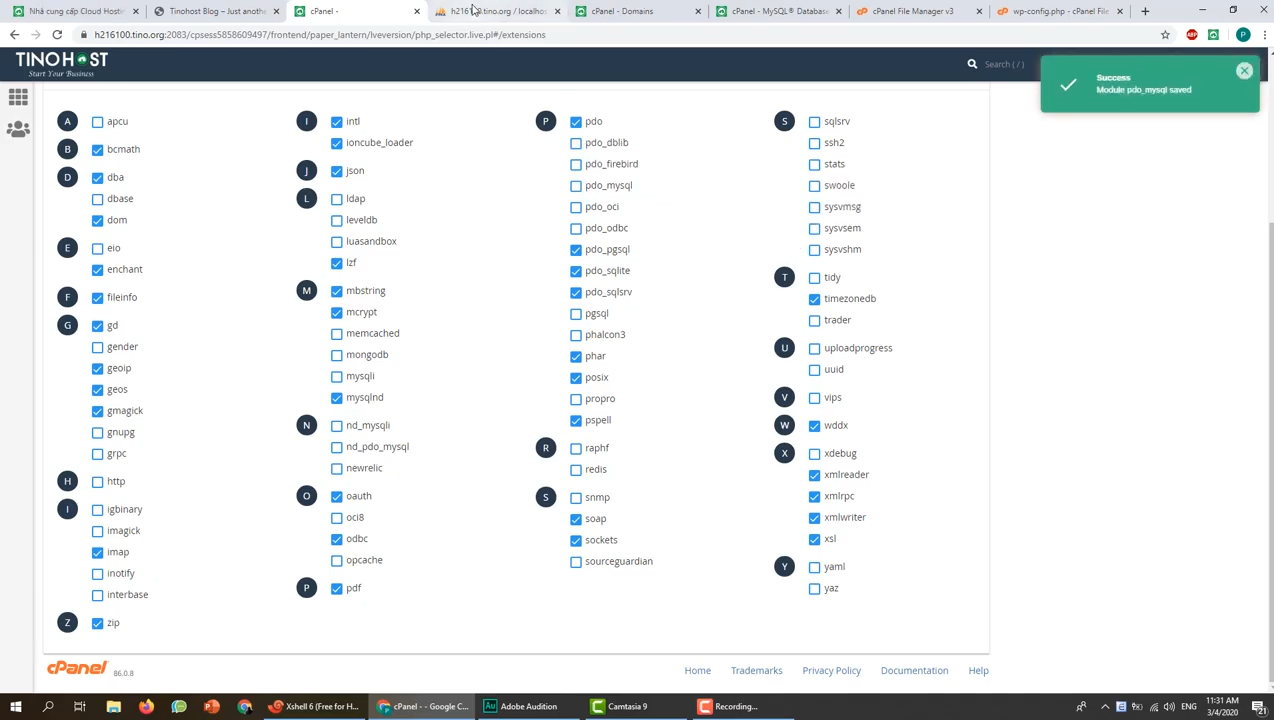Image resolution: width=1274 pixels, height=720 pixels.
Task: Enable the yaml extension checkbox
Action: 815,568
